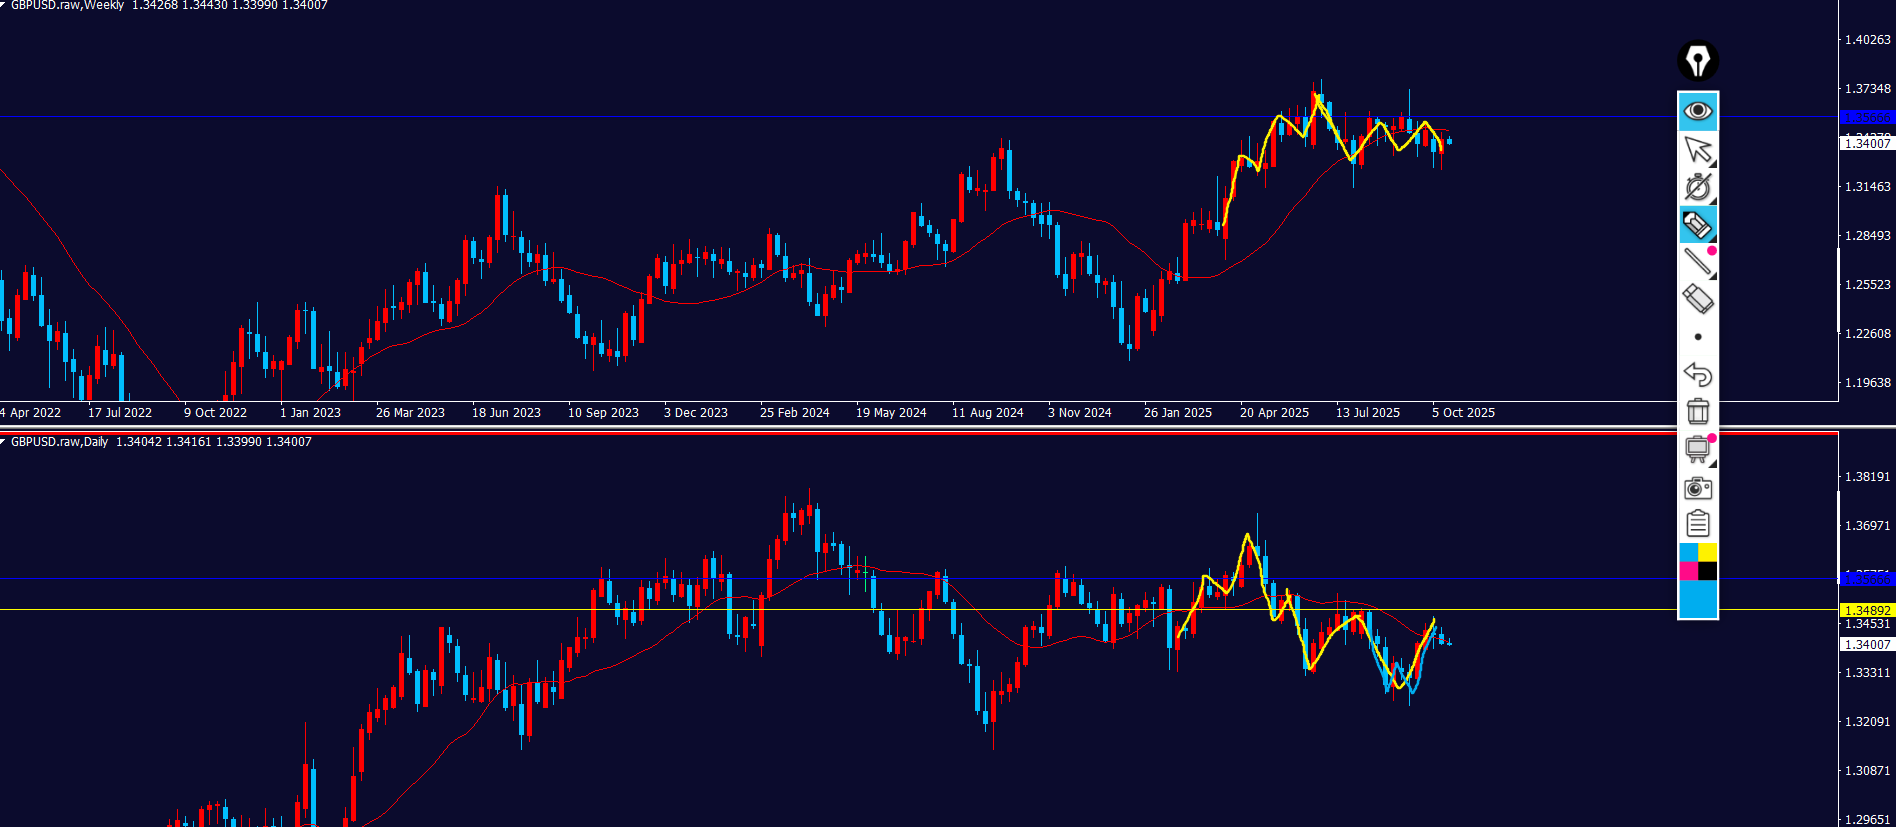Select the arrow cursor tool
Viewport: 1896px width, 827px height.
1696,149
